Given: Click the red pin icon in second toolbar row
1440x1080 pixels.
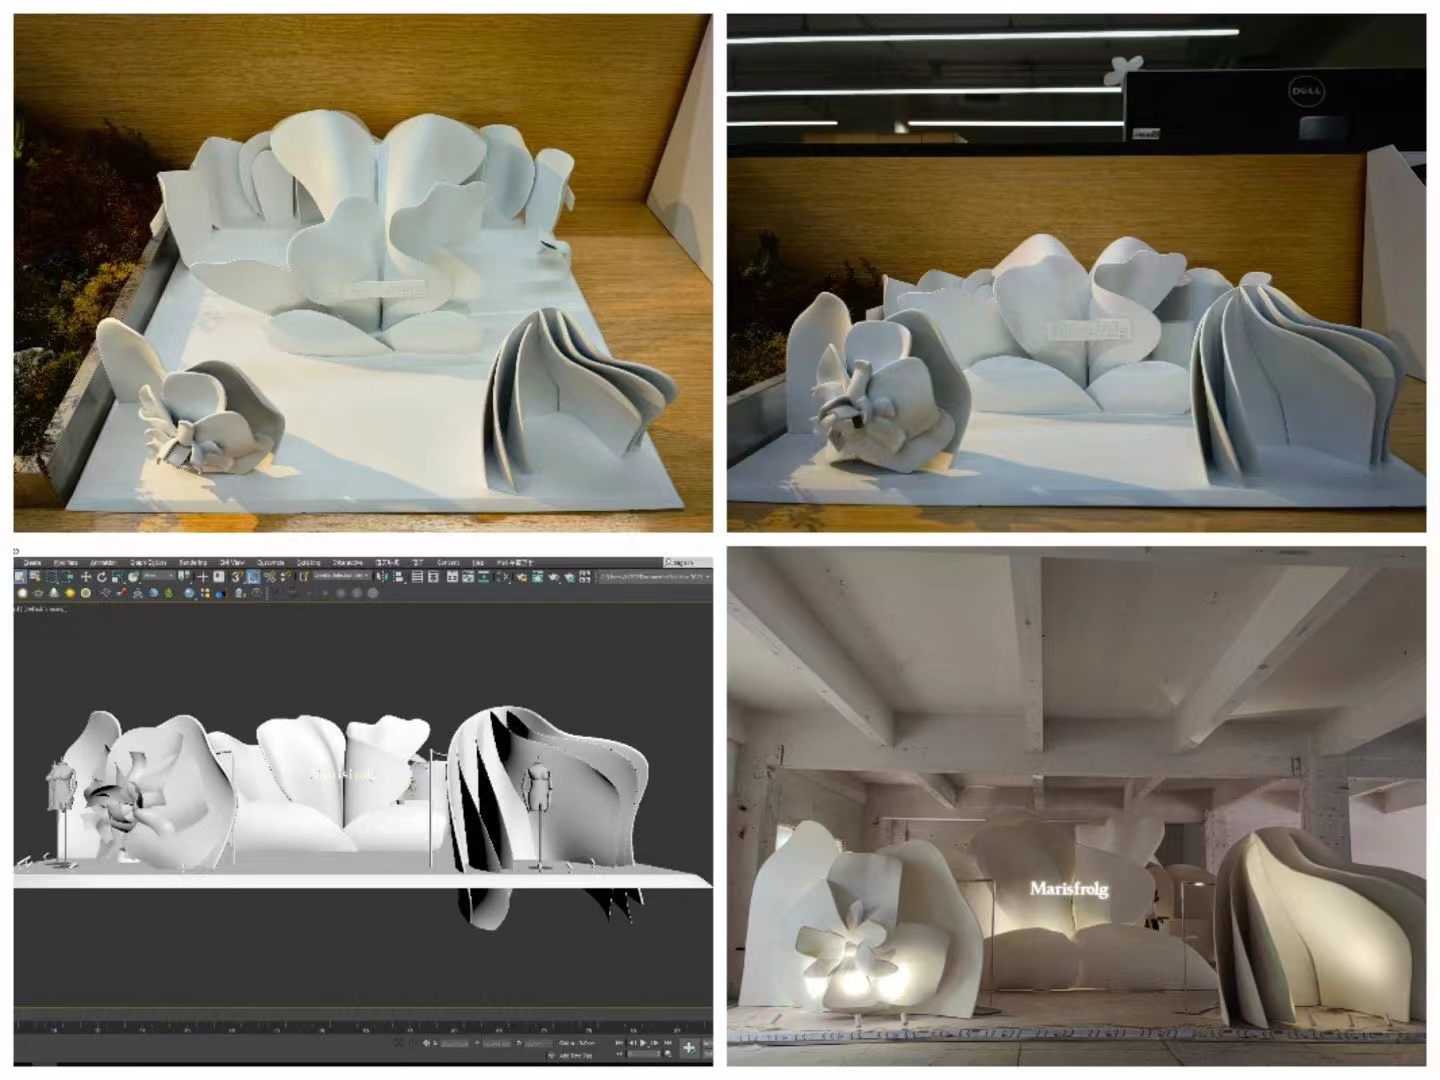Looking at the screenshot, I should click(122, 593).
